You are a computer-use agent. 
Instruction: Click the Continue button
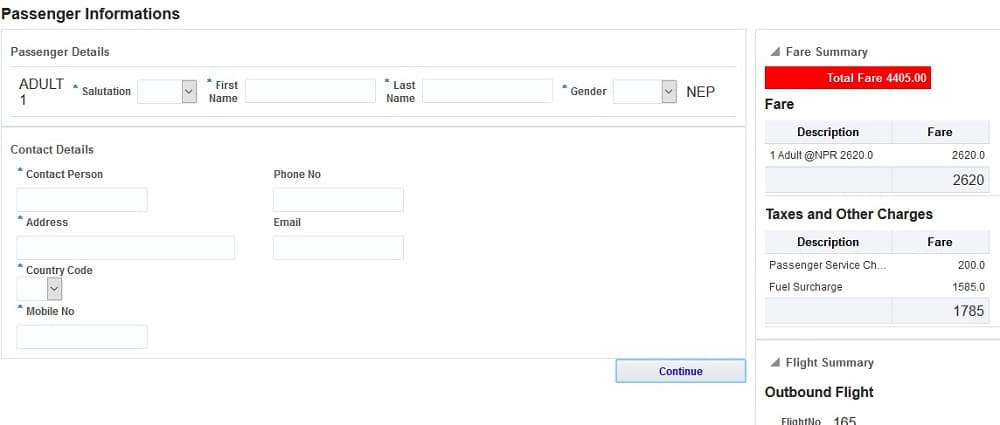[680, 371]
